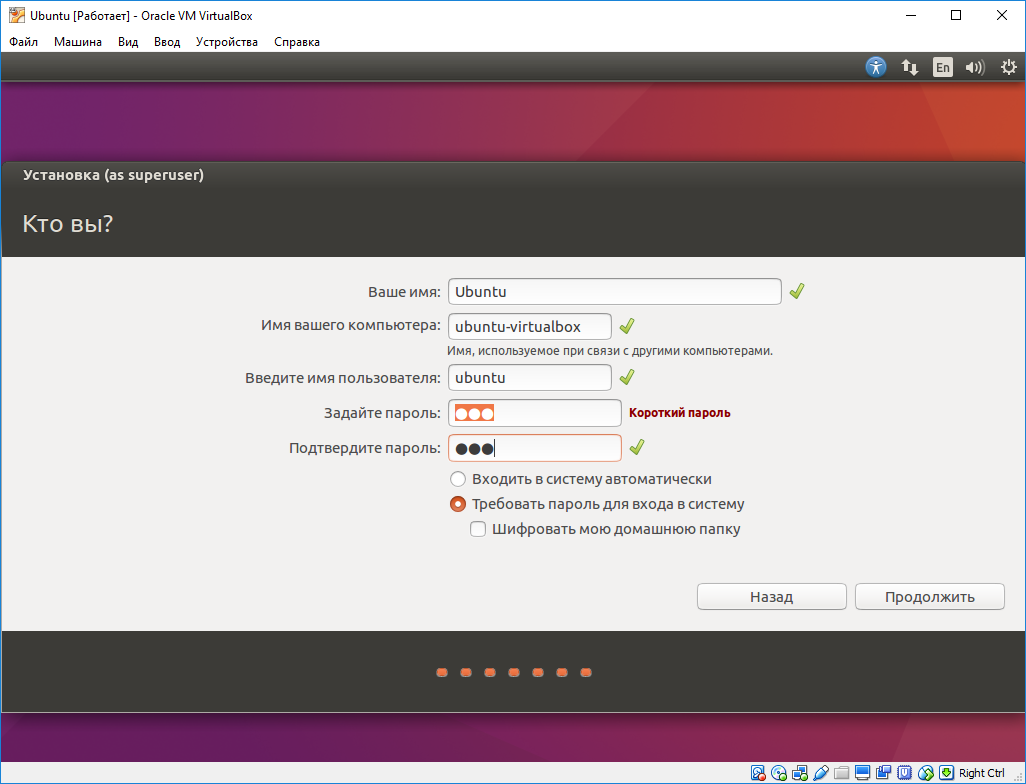Click the CPU chip icon in VirtualBox status bar

(x=904, y=773)
